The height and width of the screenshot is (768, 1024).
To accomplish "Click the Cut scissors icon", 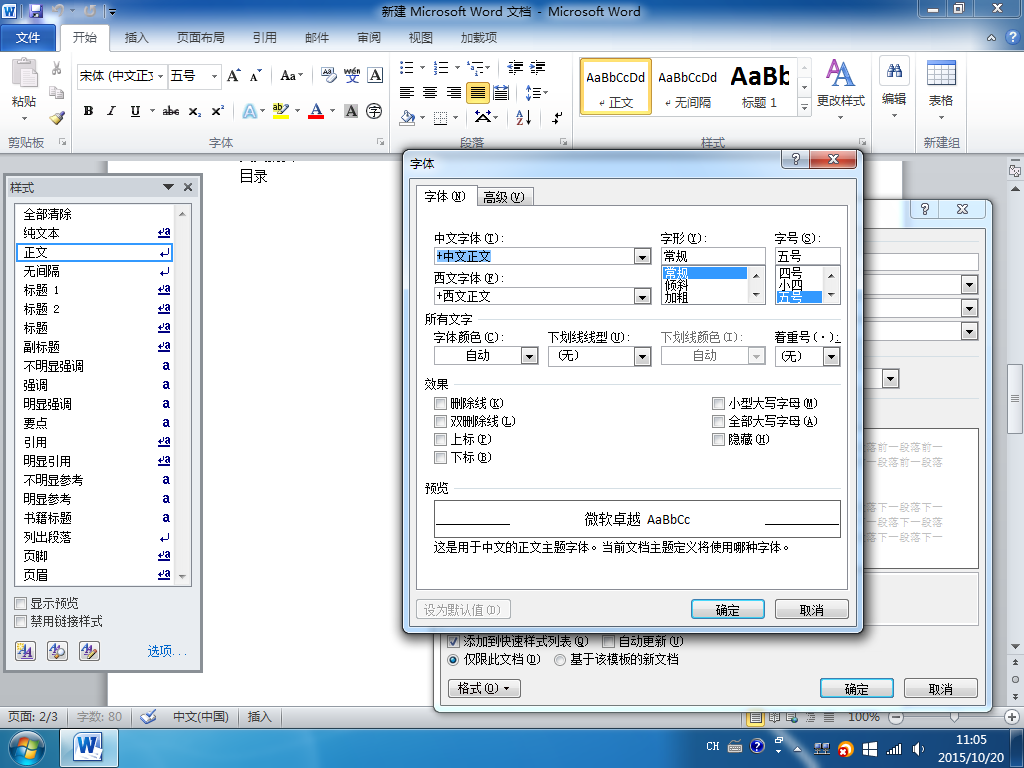I will [57, 69].
